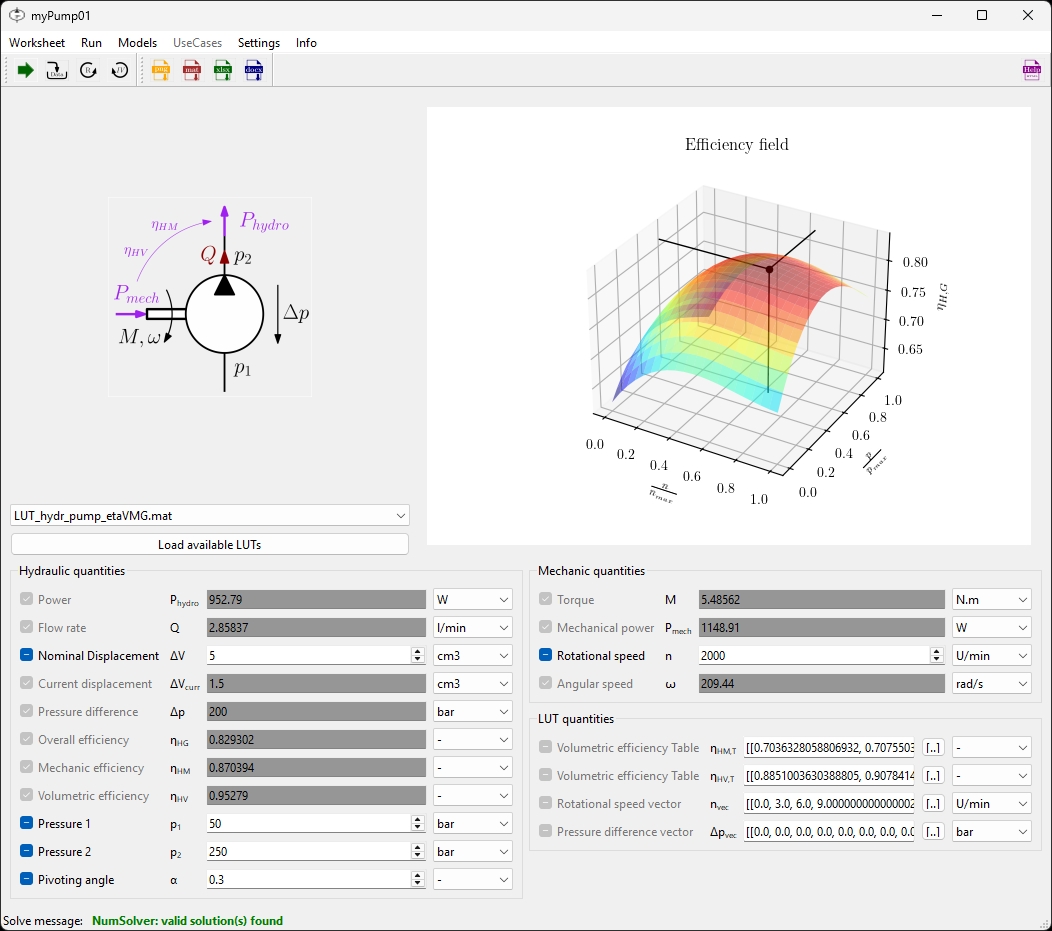Change the flow rate unit from l/min
Image resolution: width=1052 pixels, height=931 pixels.
coord(472,627)
